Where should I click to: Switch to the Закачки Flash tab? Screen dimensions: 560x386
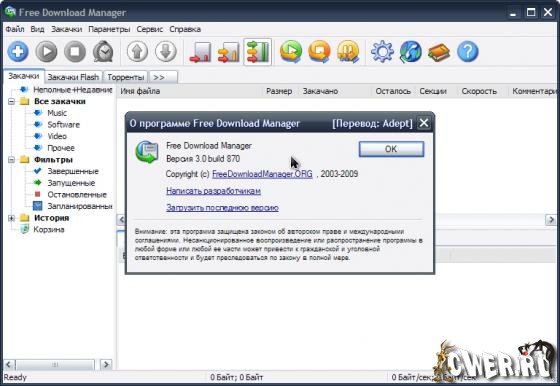[x=73, y=77]
